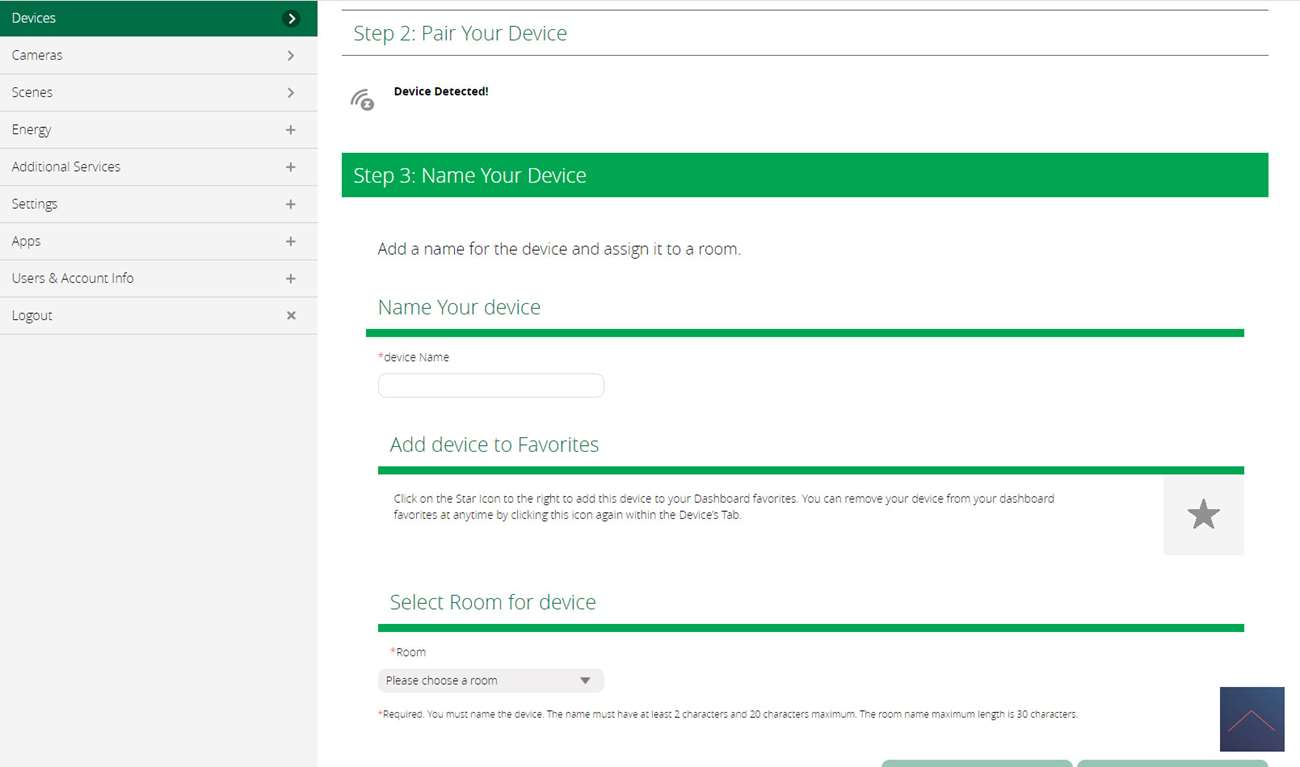1300x767 pixels.
Task: Click the plus icon next to Settings
Action: click(291, 204)
